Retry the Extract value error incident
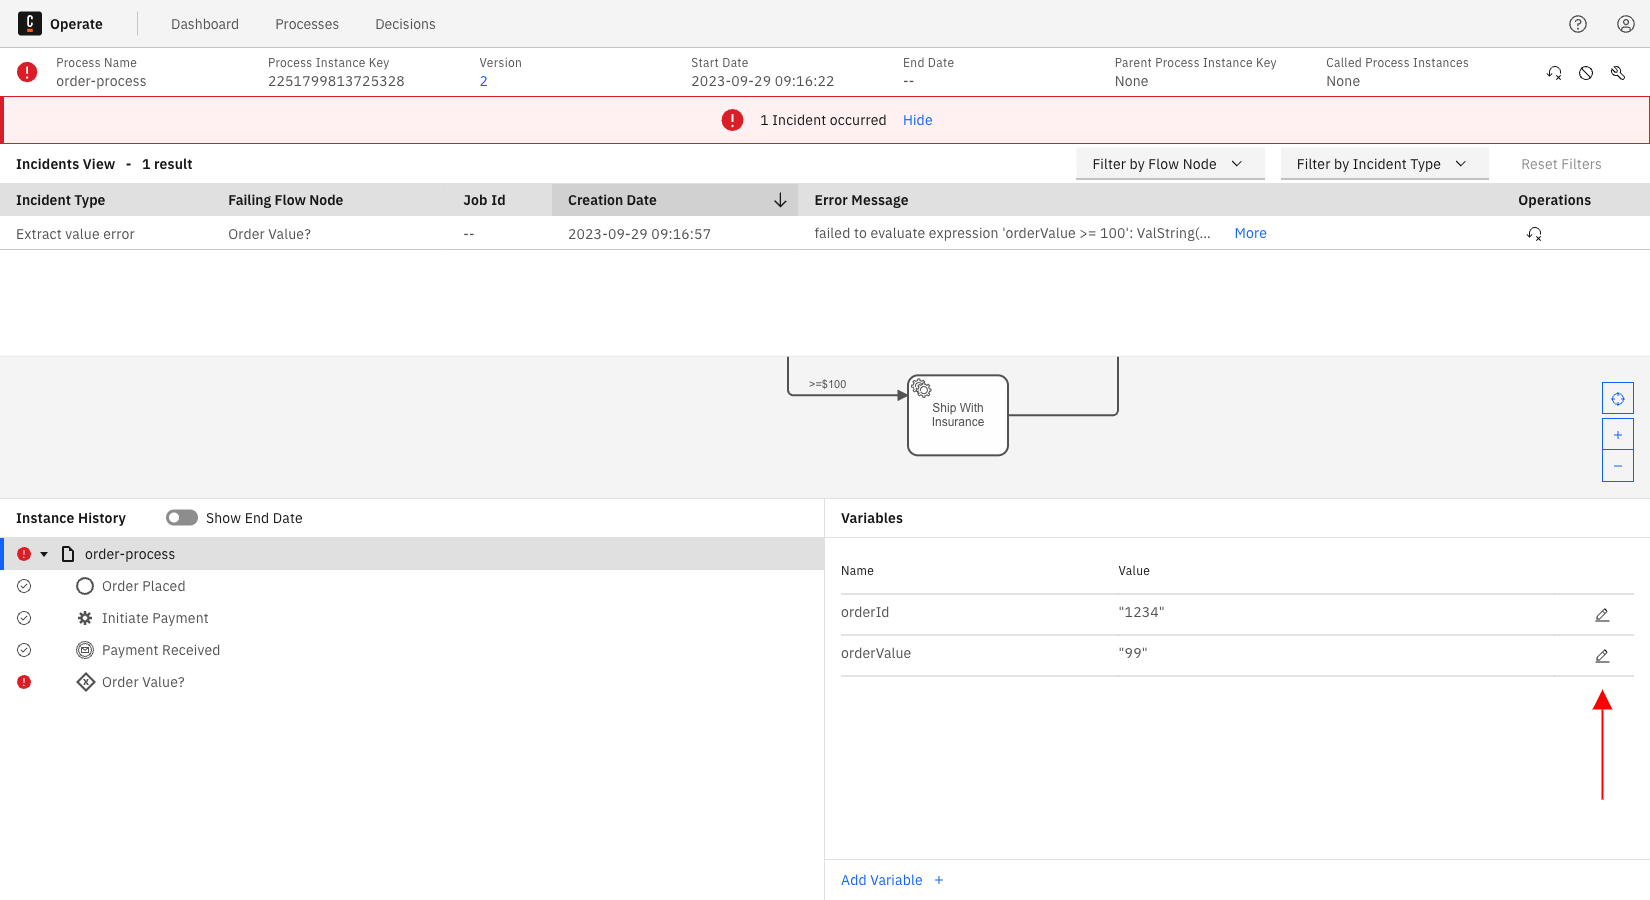The height and width of the screenshot is (900, 1650). (x=1534, y=234)
